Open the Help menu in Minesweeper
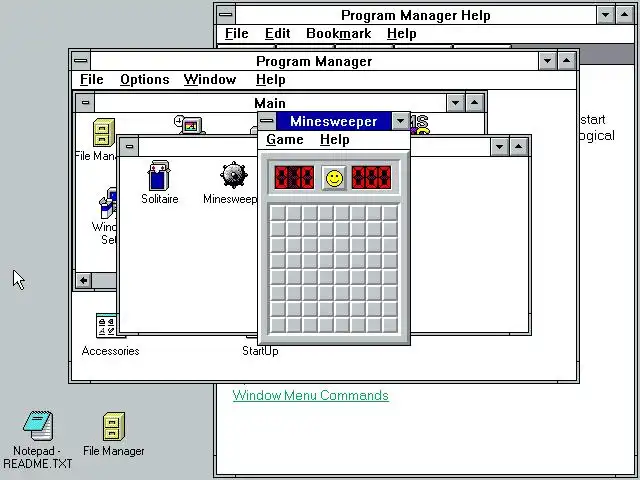The height and width of the screenshot is (480, 640). [x=334, y=140]
